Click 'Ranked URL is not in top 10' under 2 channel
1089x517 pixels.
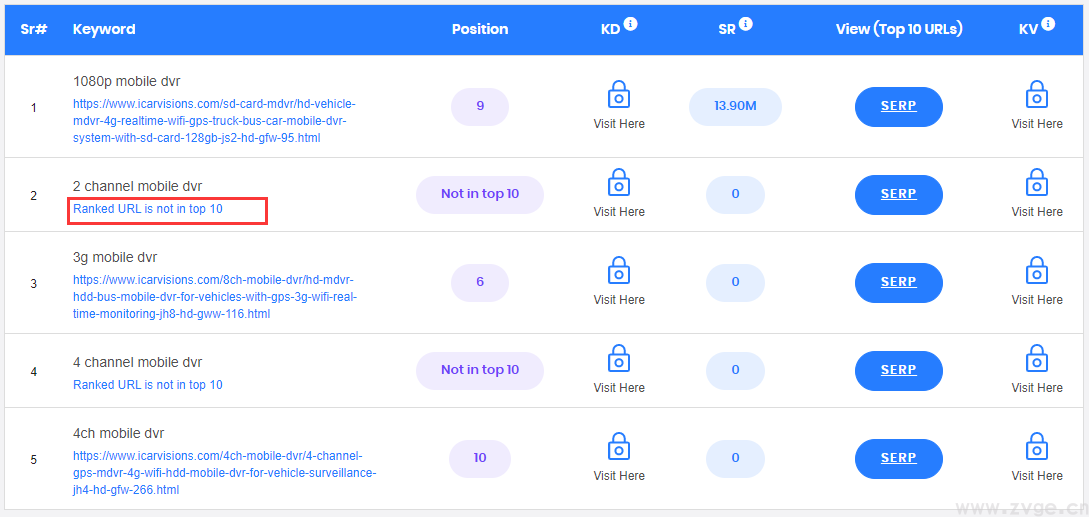[148, 209]
